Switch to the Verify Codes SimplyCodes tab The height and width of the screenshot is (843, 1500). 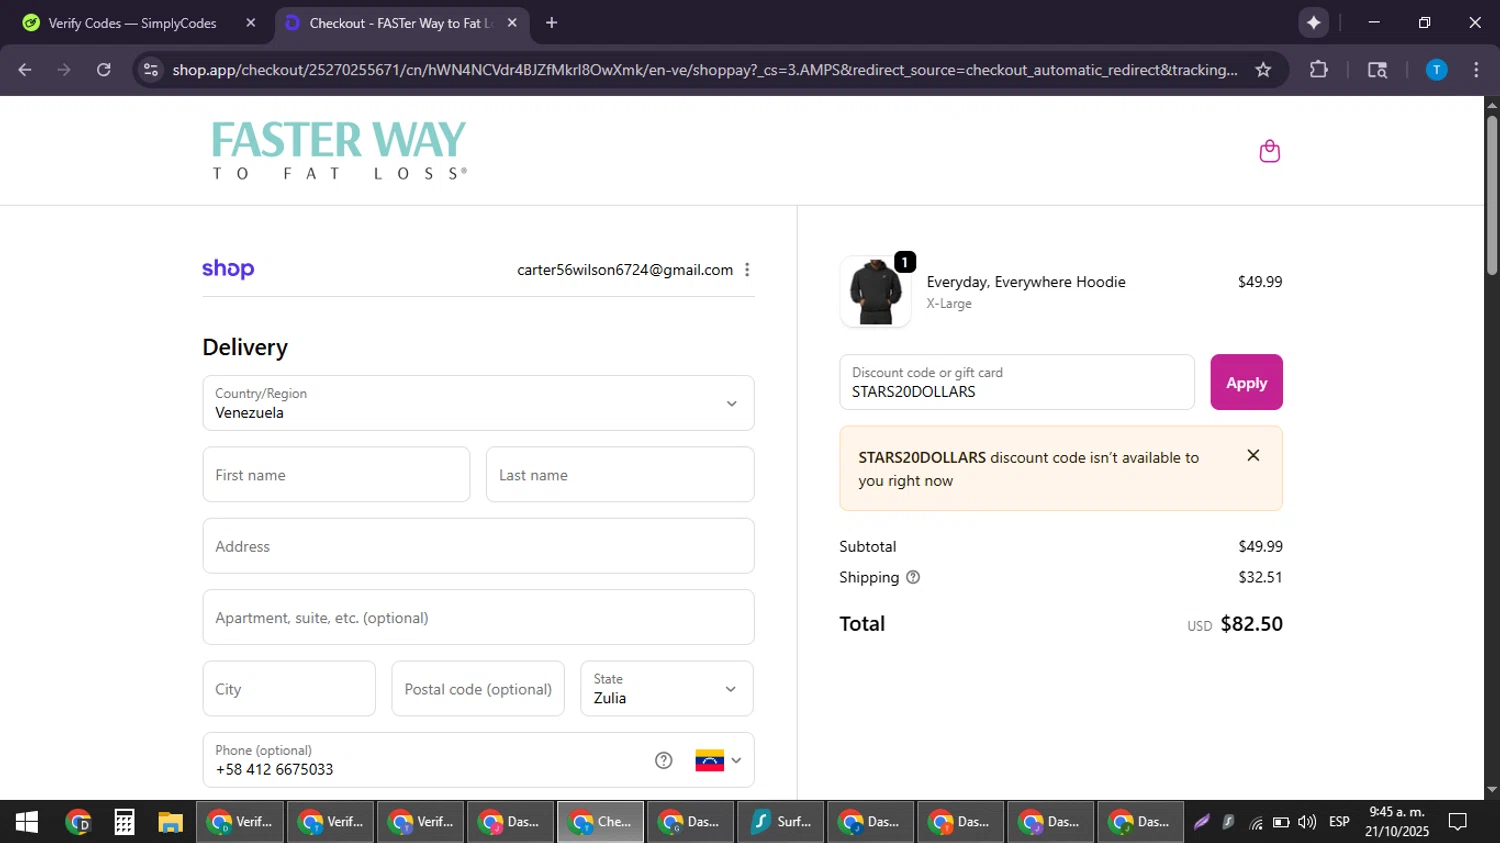(133, 23)
